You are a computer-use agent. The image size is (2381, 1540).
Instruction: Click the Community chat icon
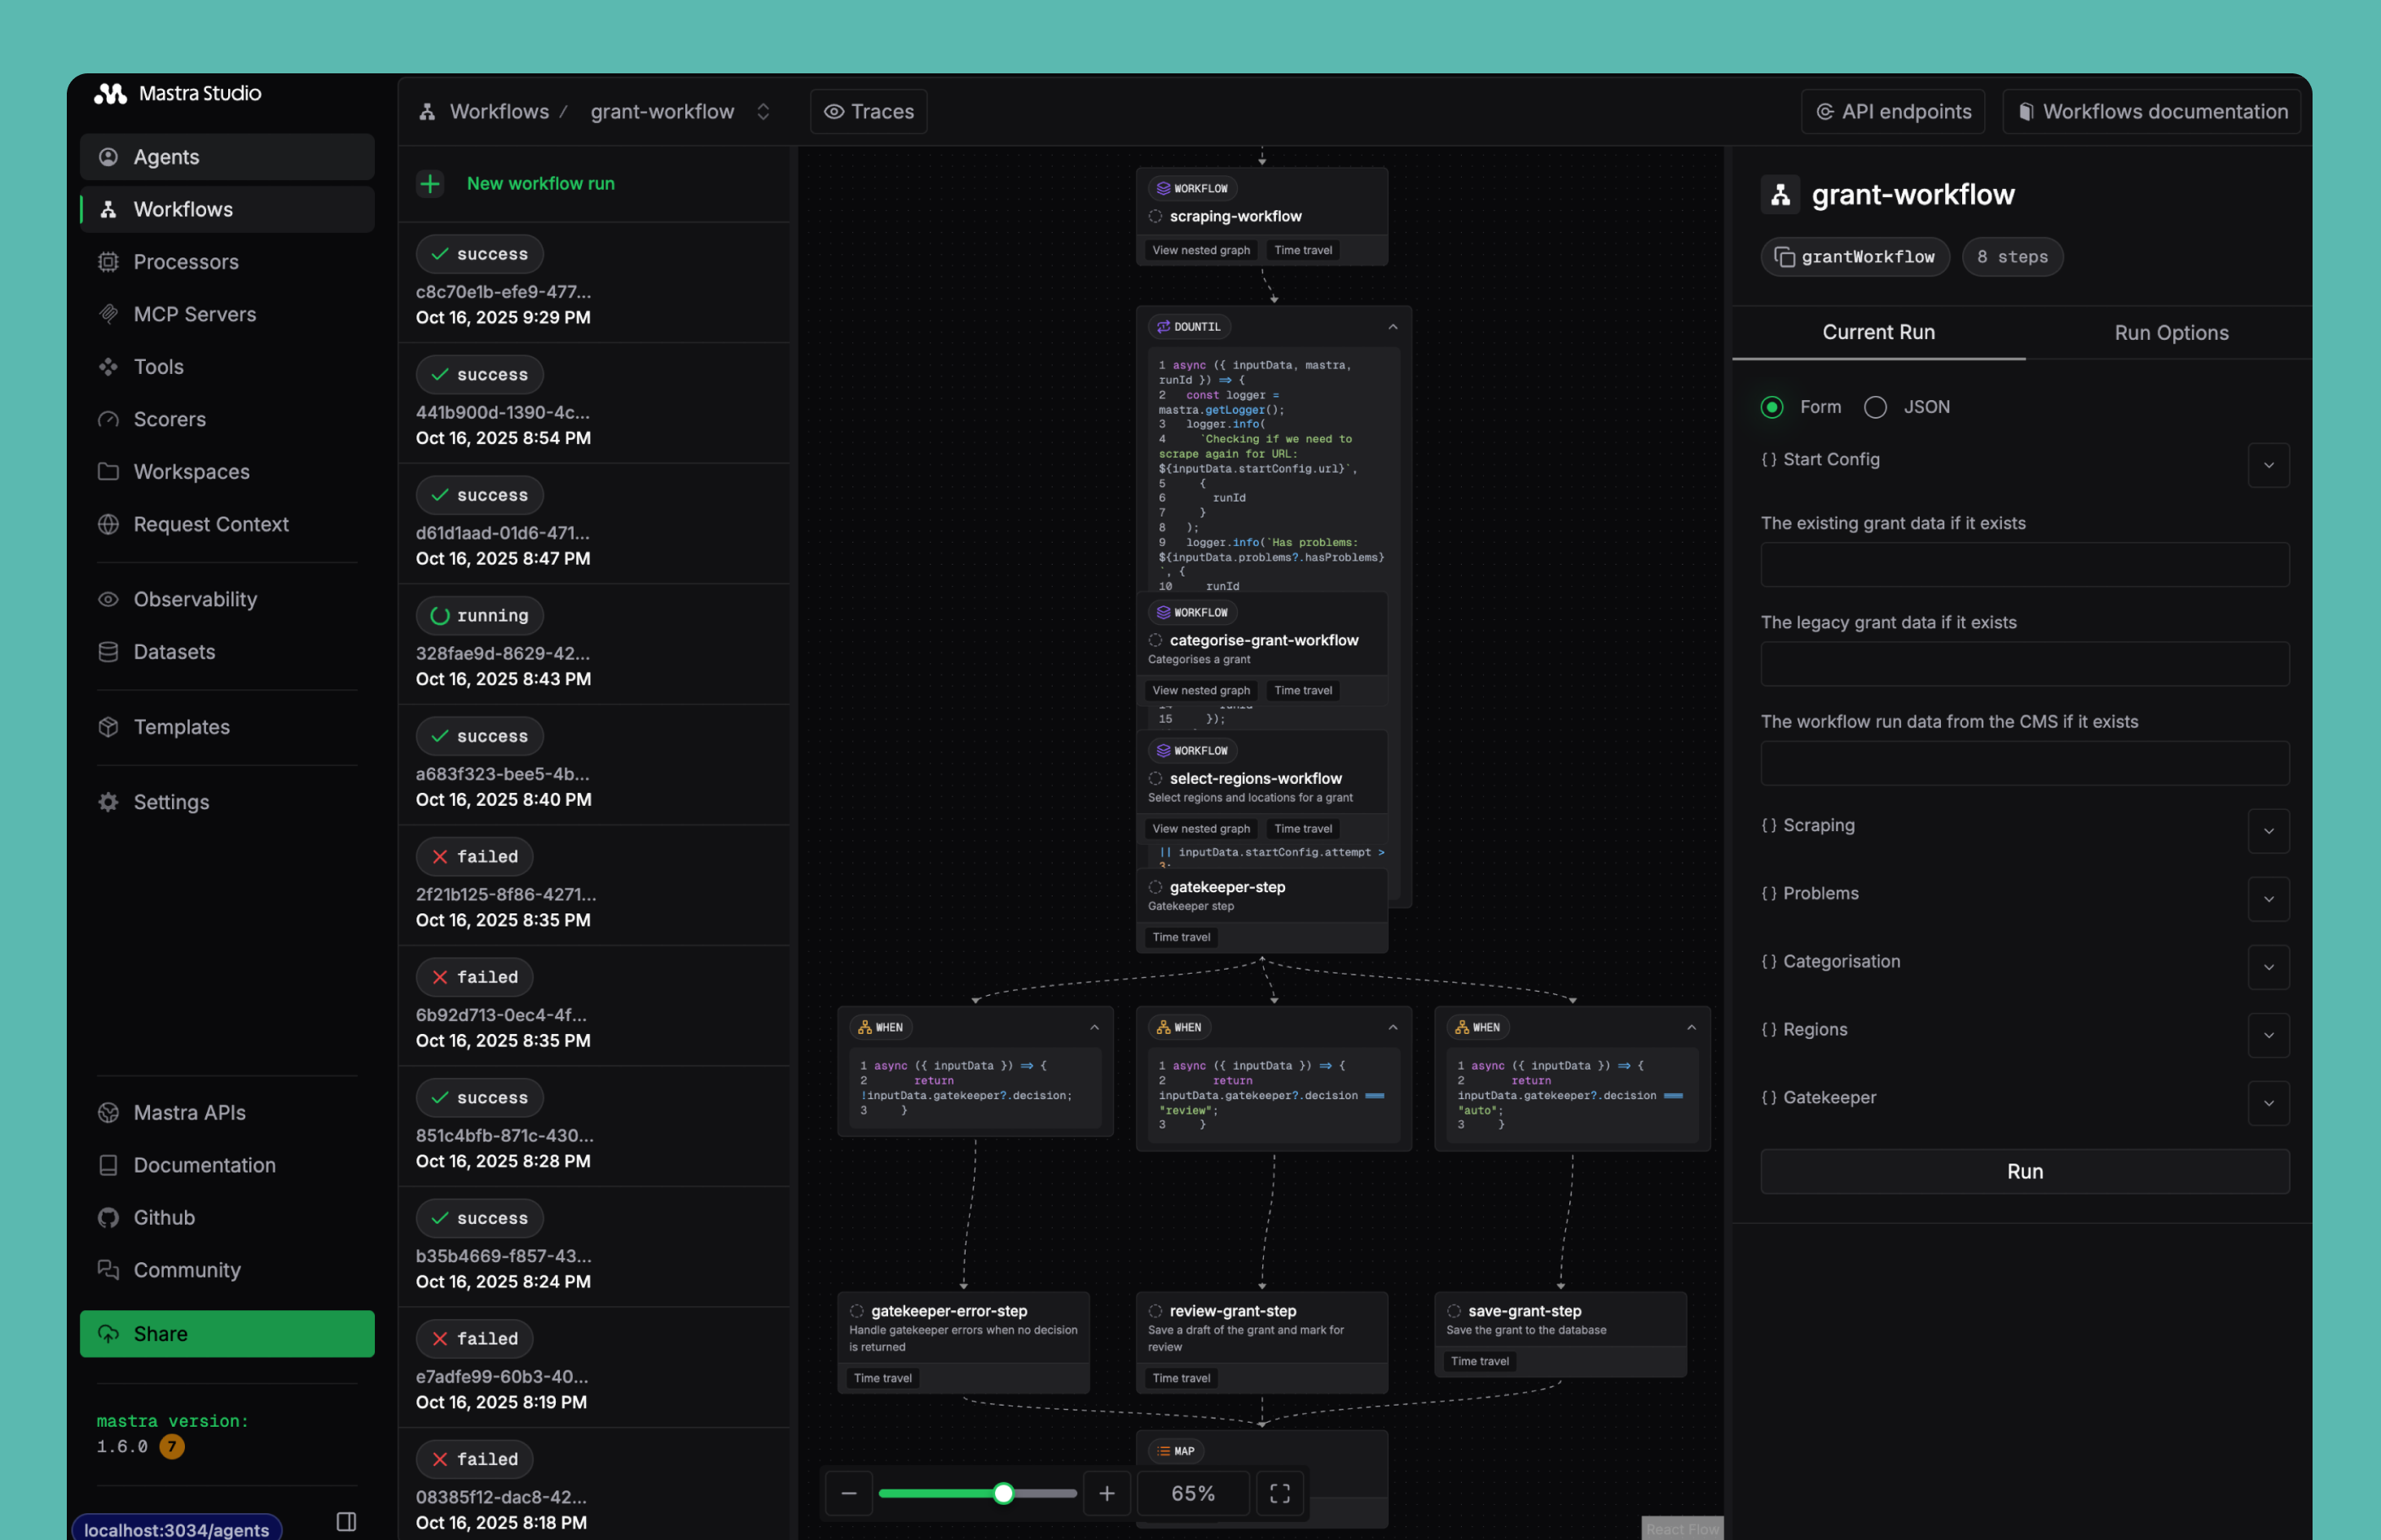click(x=108, y=1270)
